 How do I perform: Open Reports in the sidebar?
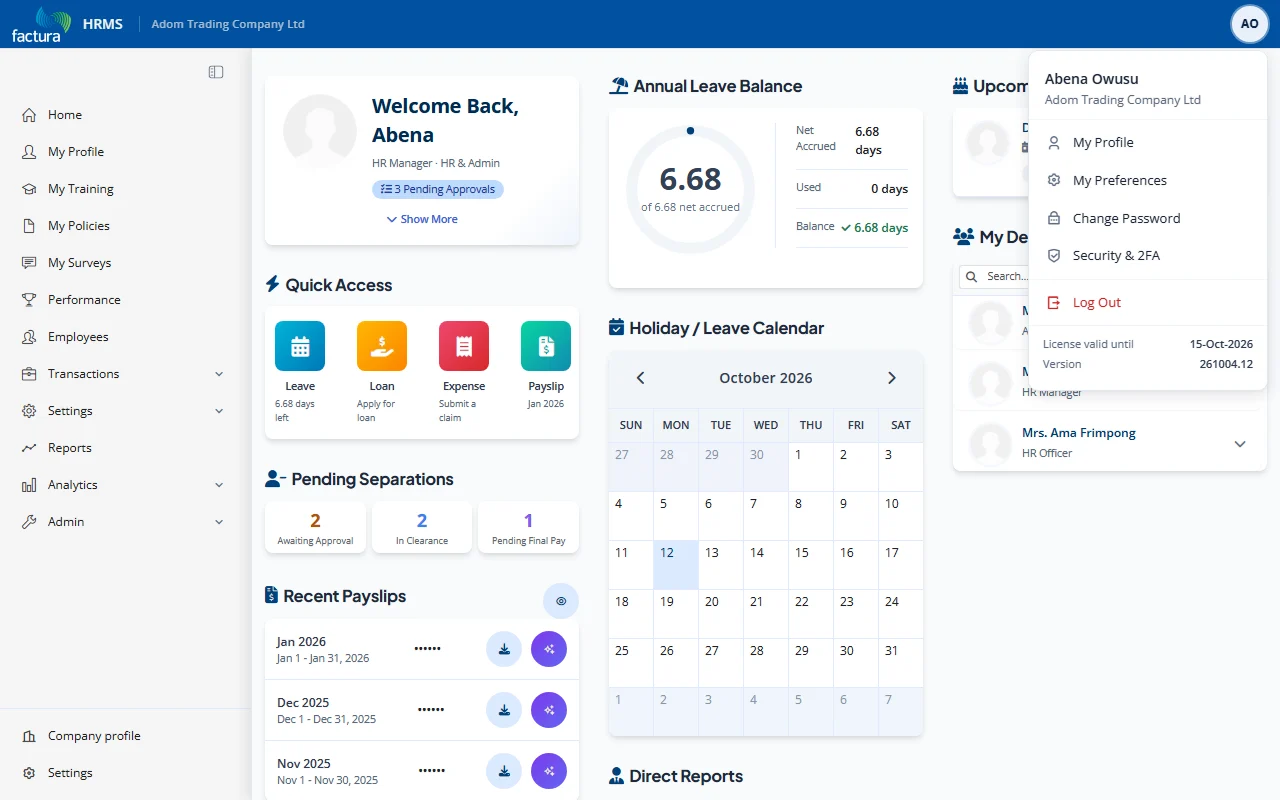tap(126, 448)
